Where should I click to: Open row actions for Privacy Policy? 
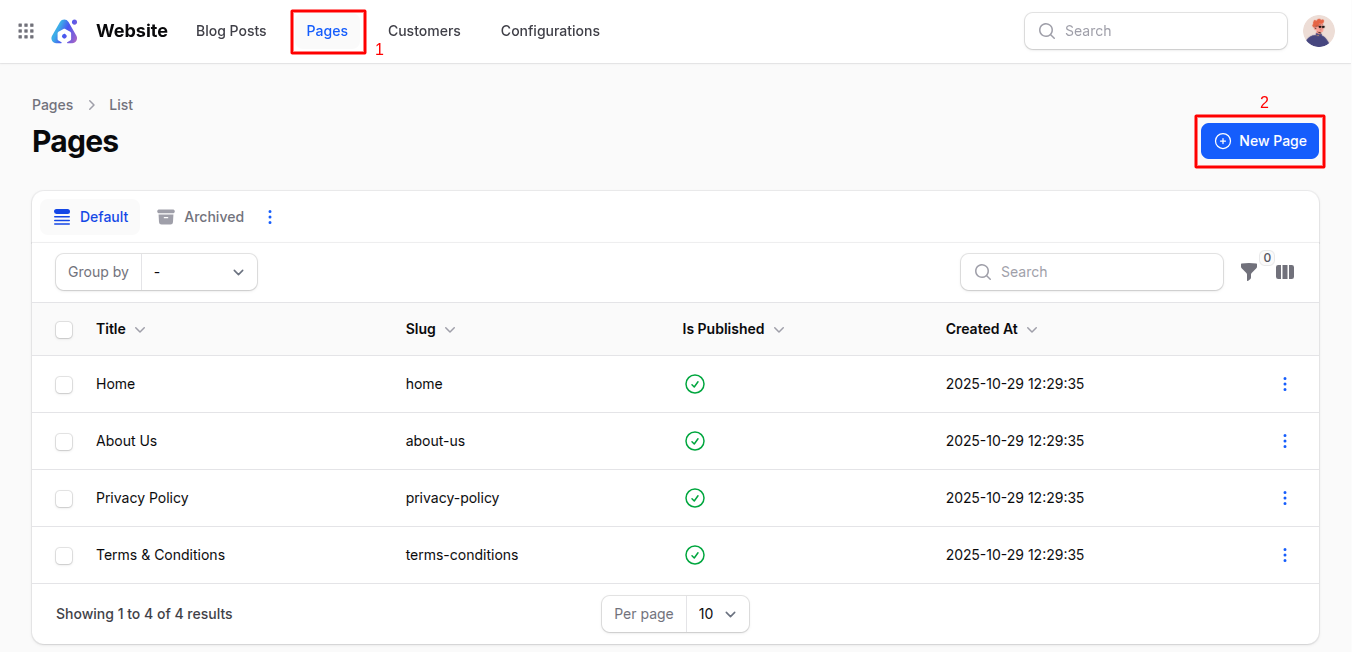click(x=1285, y=498)
